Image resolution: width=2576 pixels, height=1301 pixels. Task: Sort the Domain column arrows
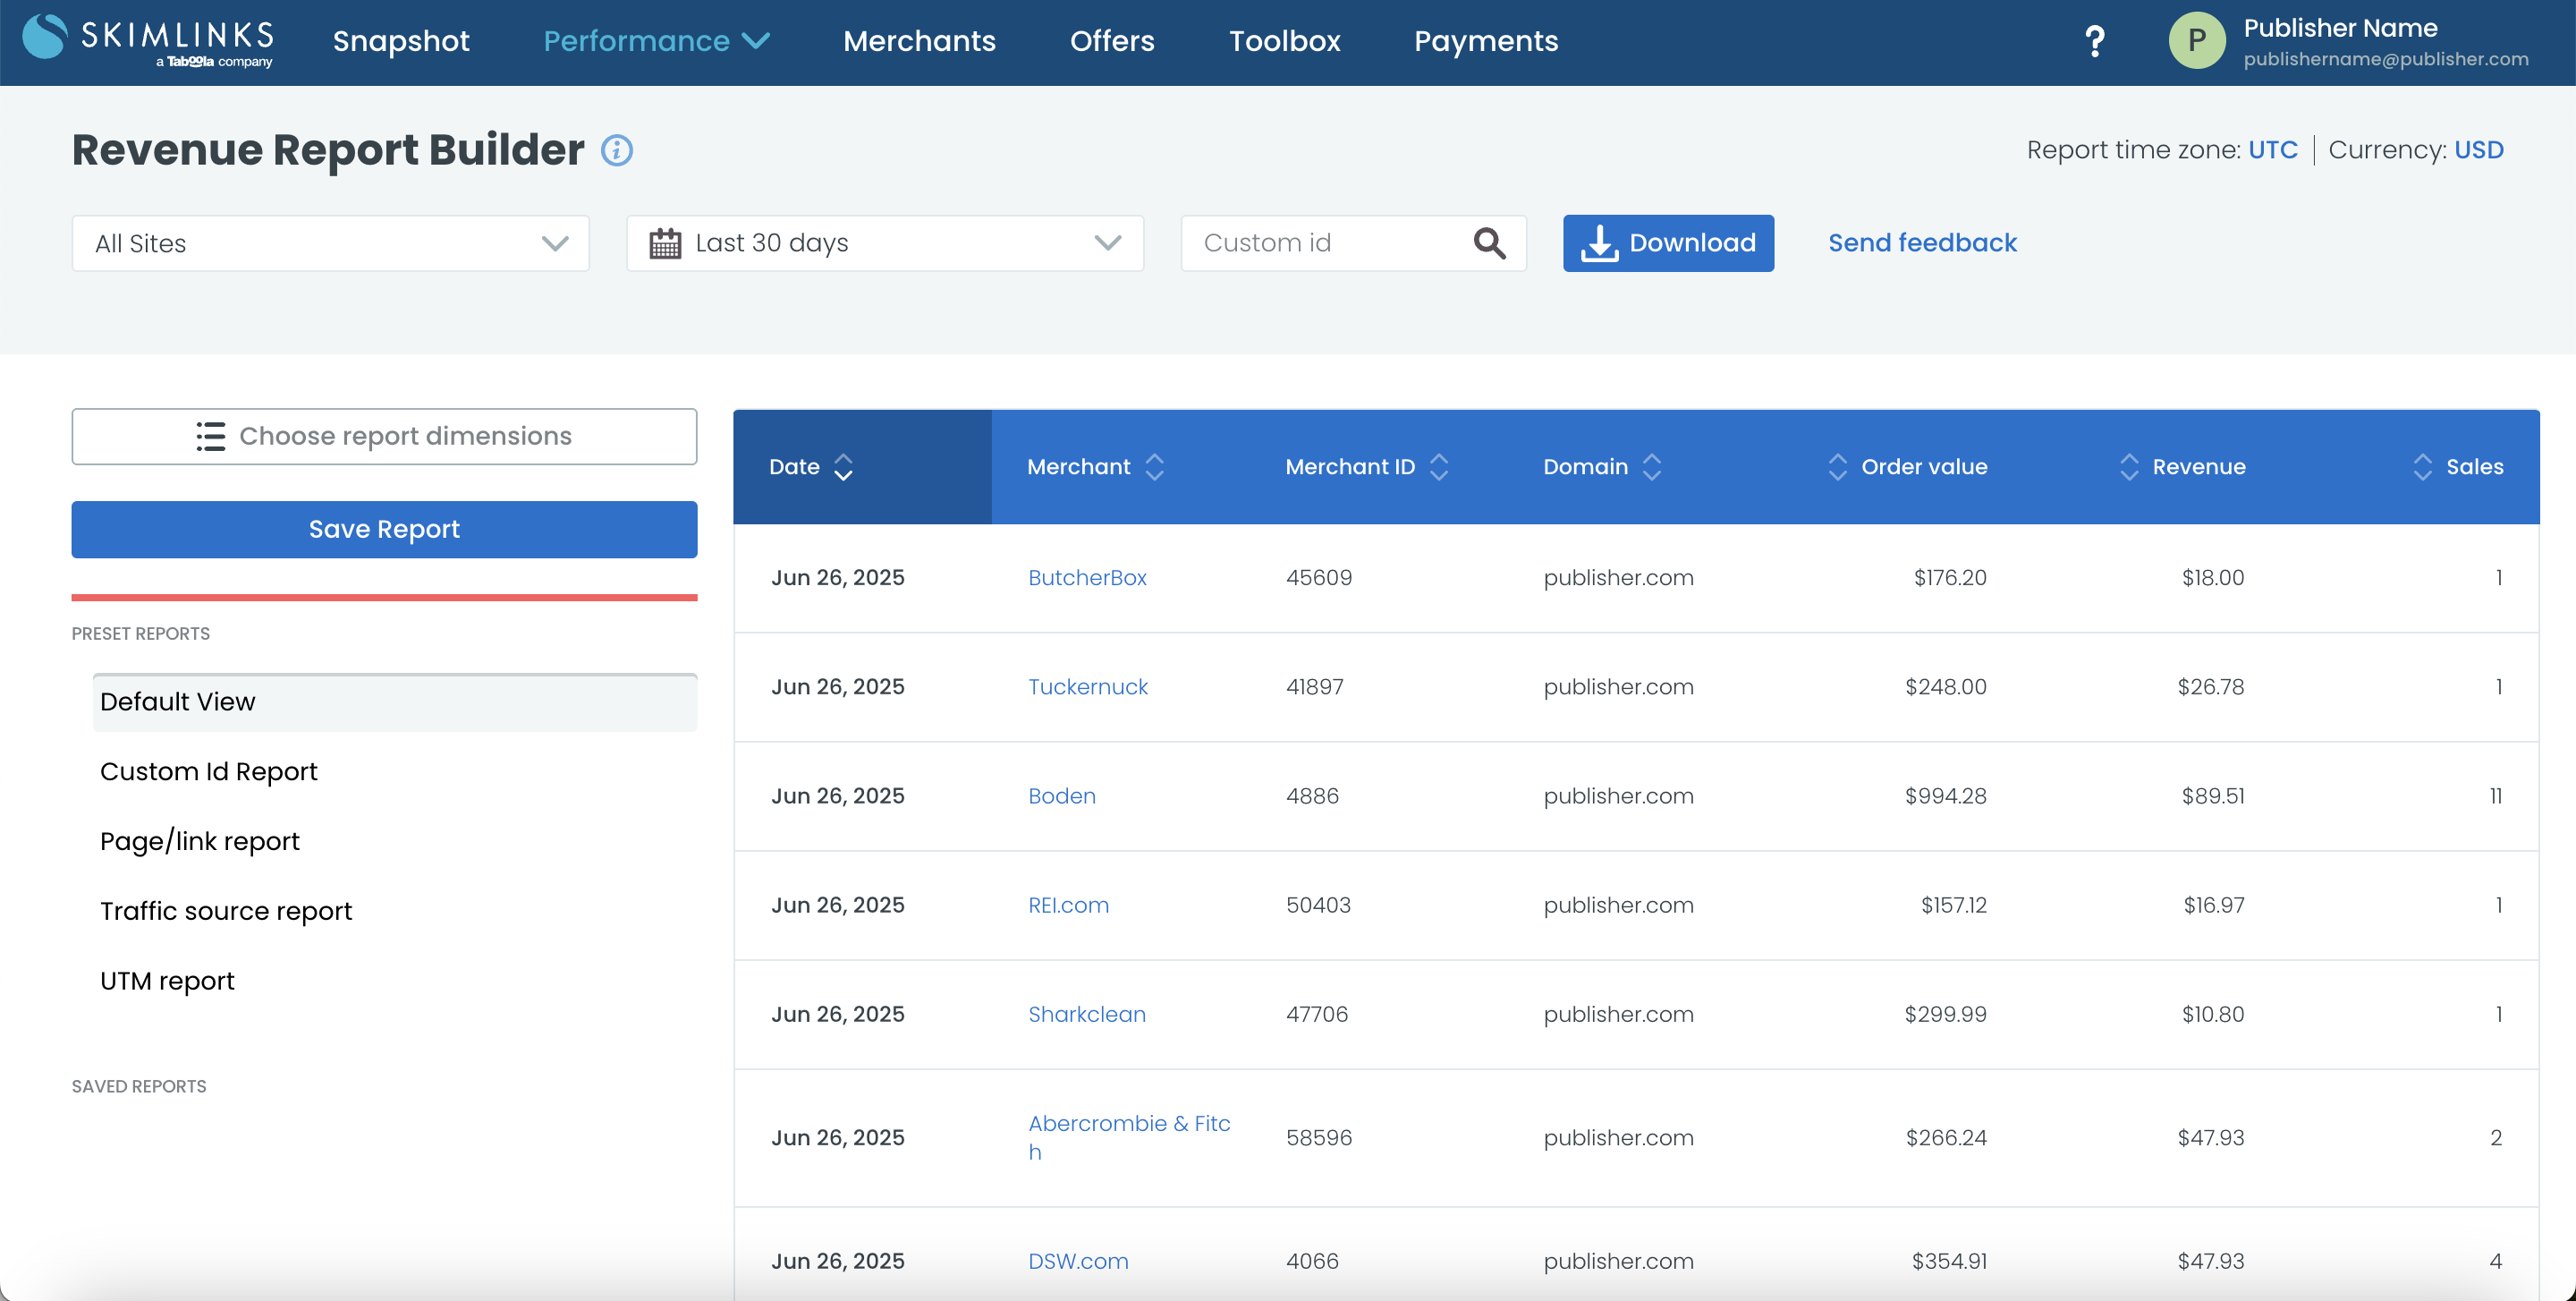(1651, 467)
